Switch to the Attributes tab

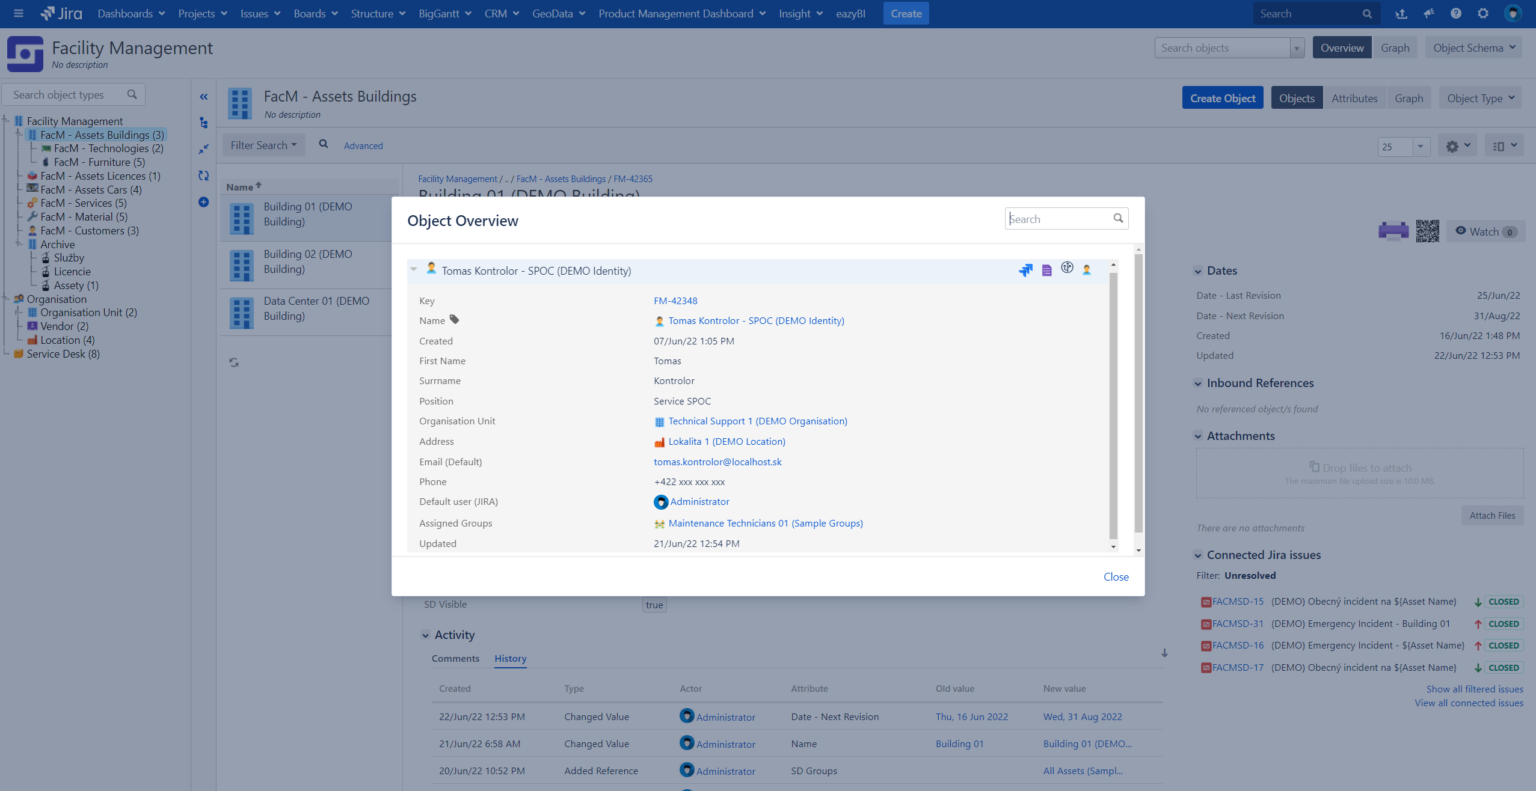coord(1354,97)
